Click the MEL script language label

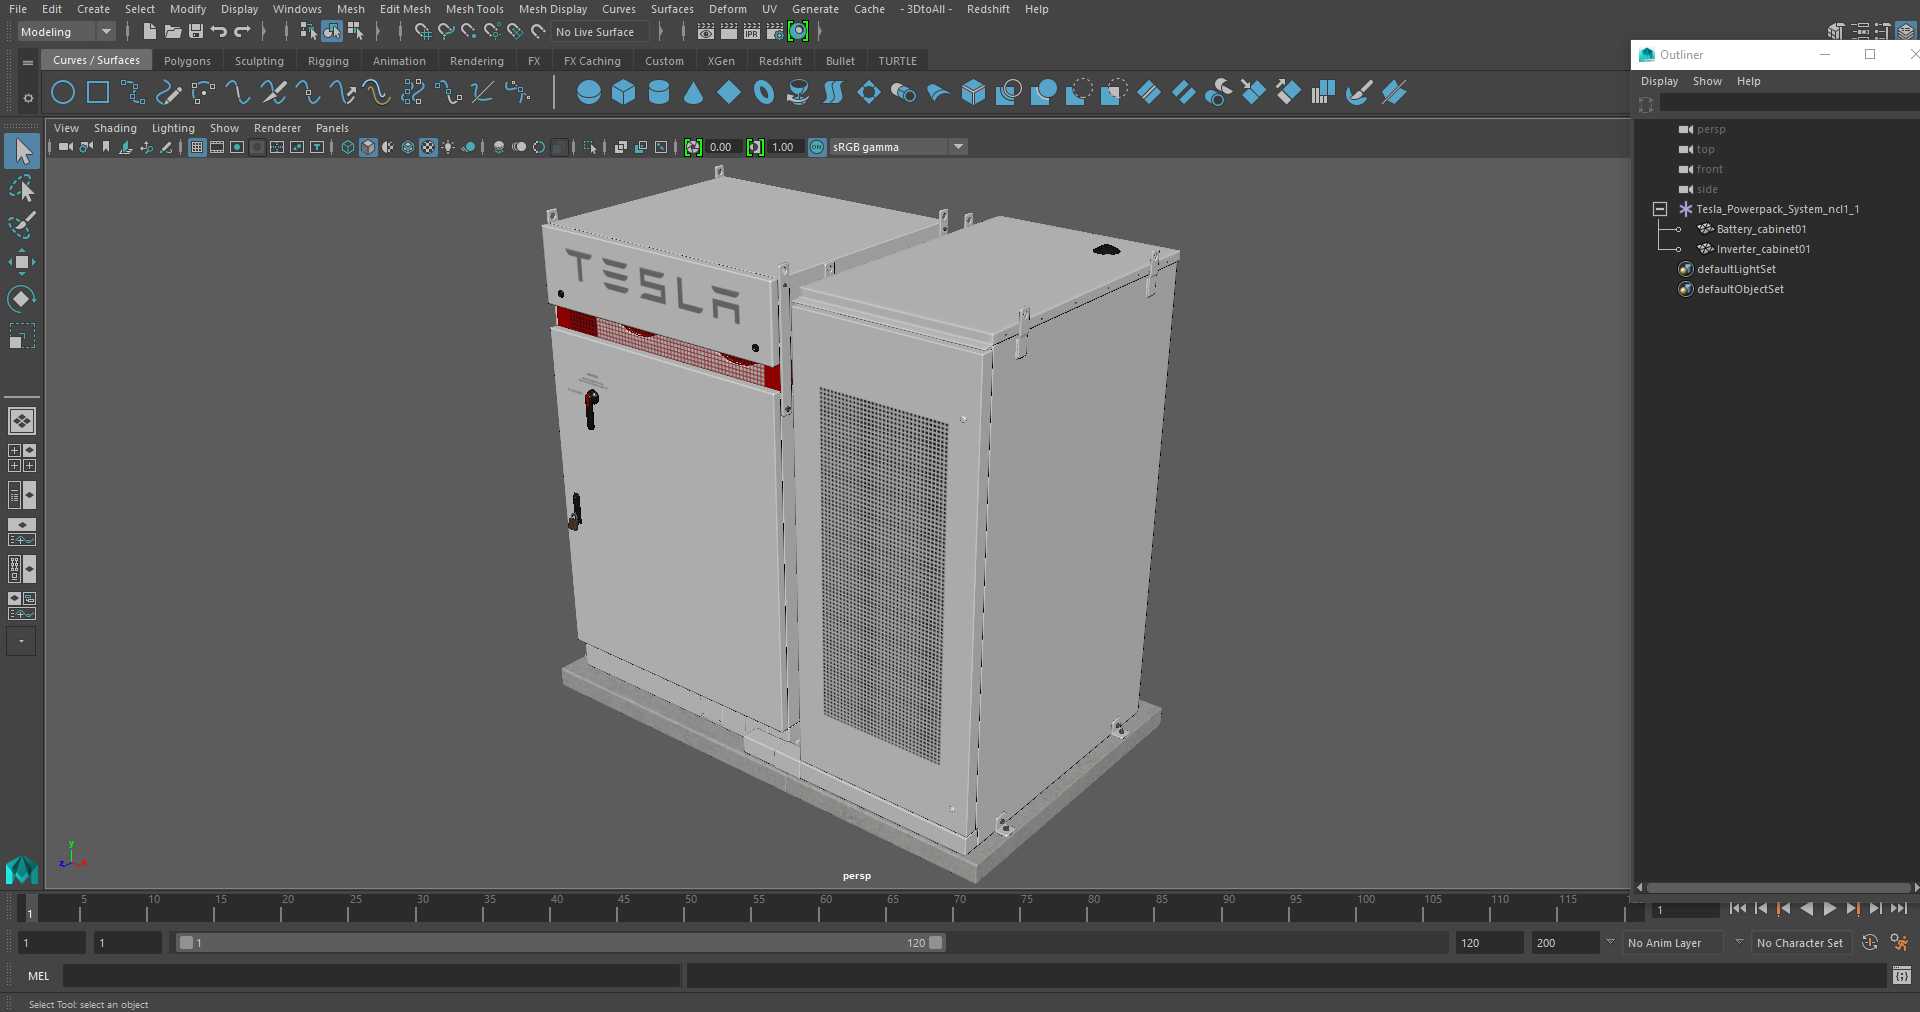39,976
